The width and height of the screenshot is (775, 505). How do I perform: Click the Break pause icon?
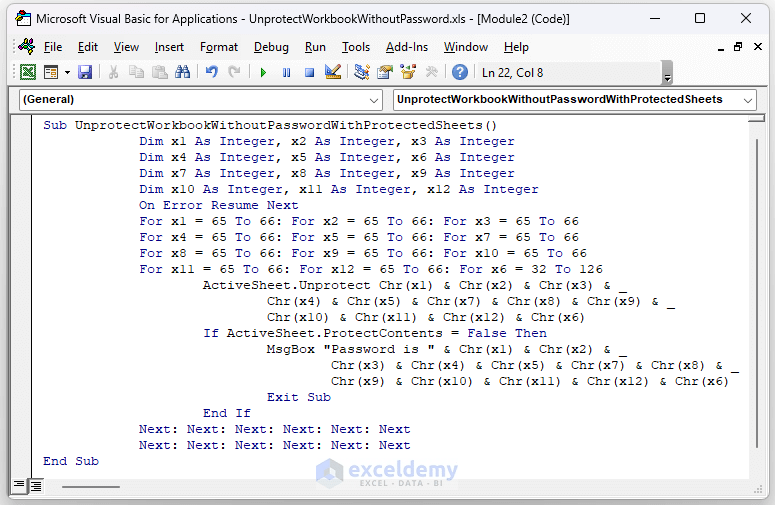click(x=286, y=73)
